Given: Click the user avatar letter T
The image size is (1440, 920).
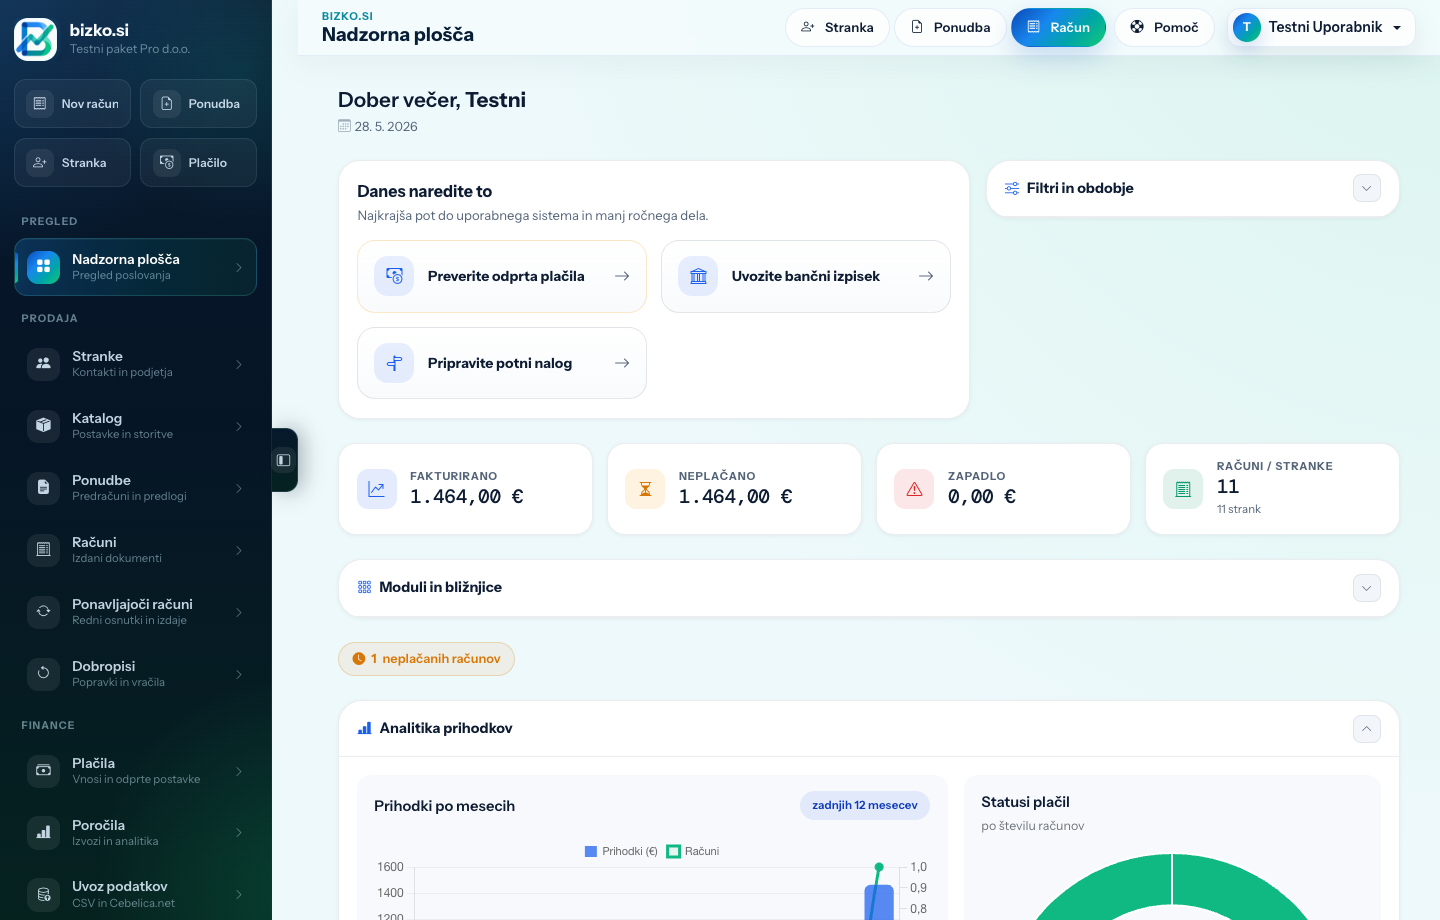Looking at the screenshot, I should [x=1246, y=27].
